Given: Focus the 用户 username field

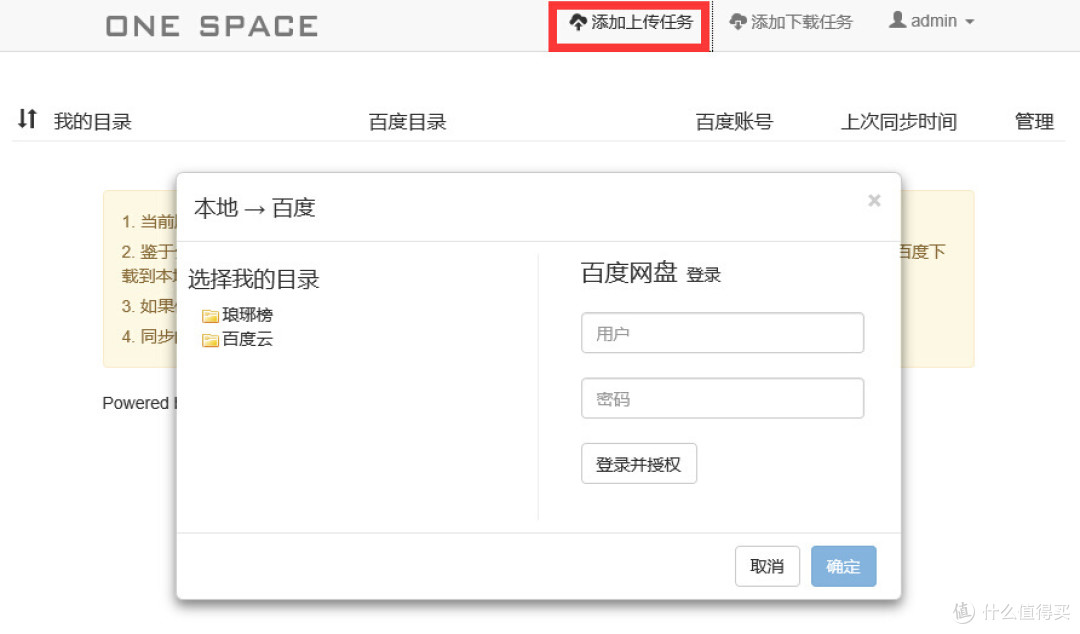Looking at the screenshot, I should pos(722,333).
